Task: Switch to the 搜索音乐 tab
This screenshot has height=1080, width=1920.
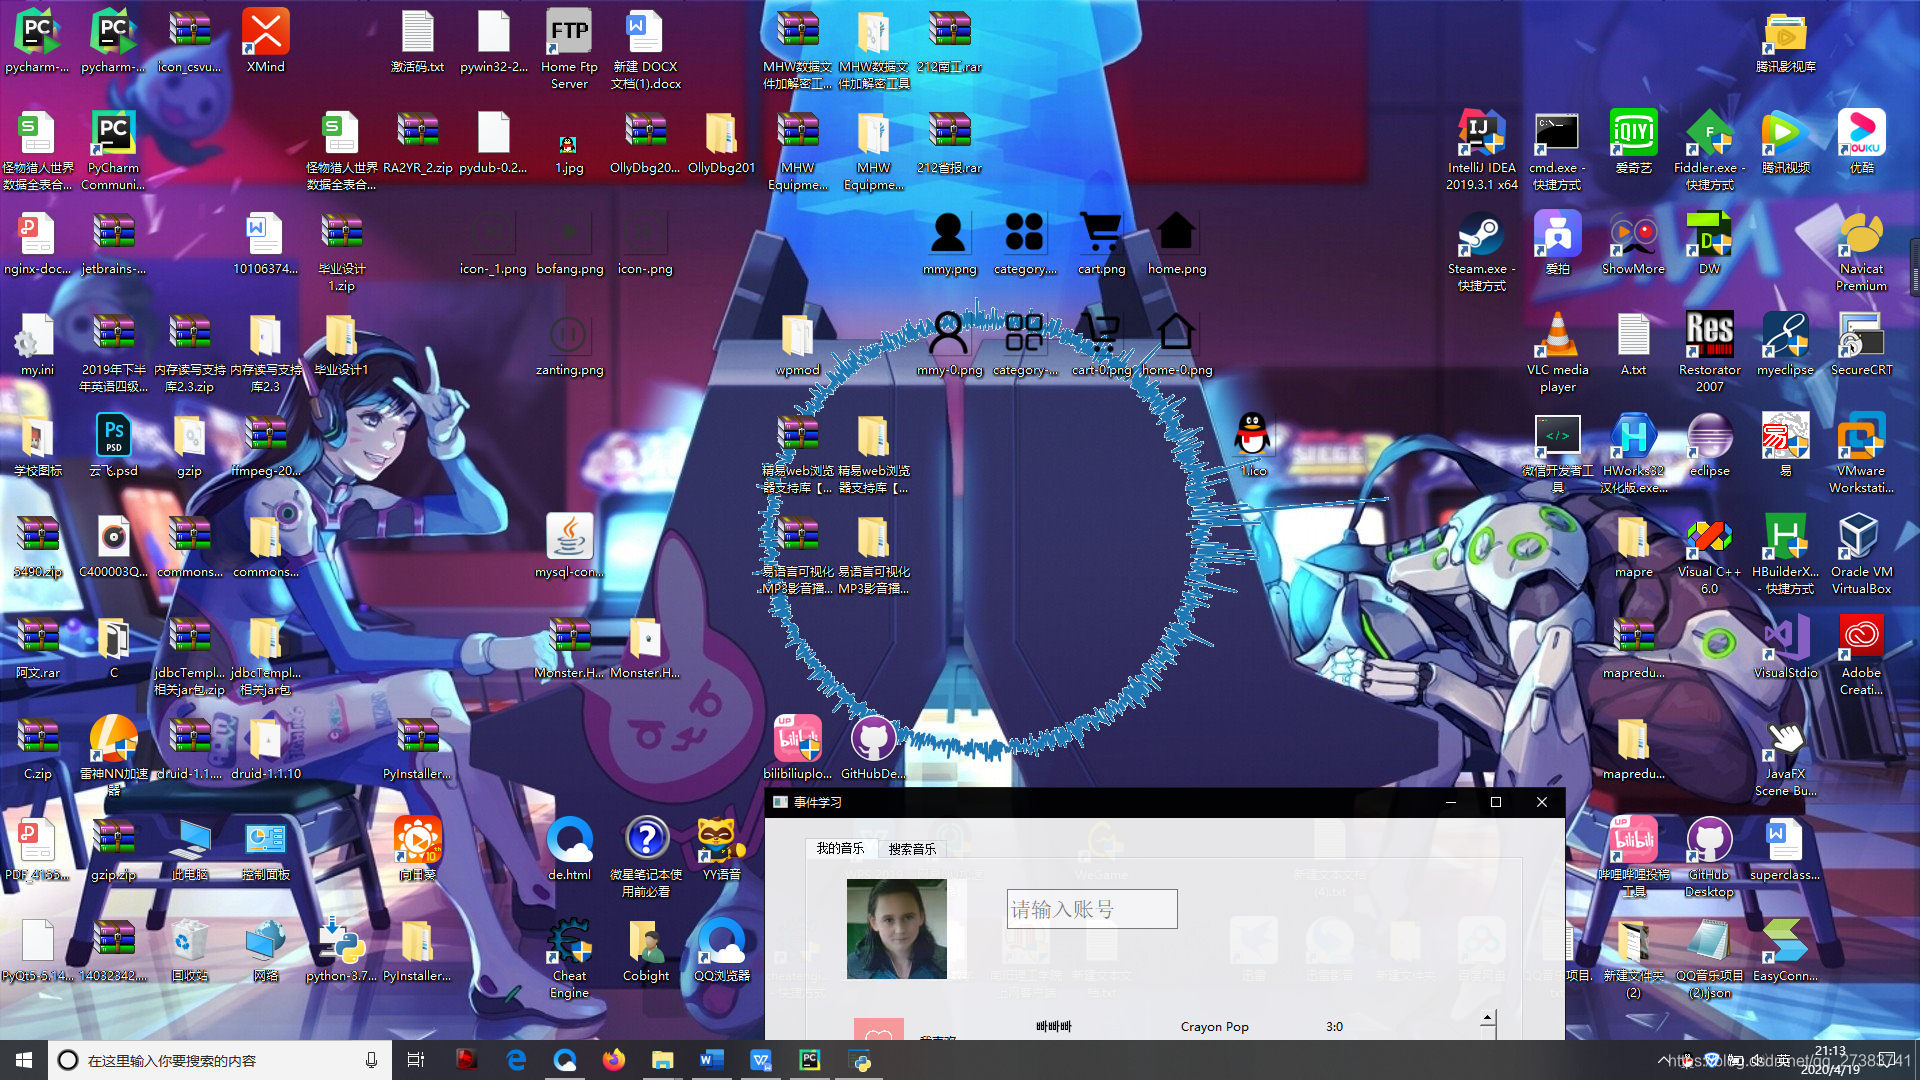Action: [912, 849]
